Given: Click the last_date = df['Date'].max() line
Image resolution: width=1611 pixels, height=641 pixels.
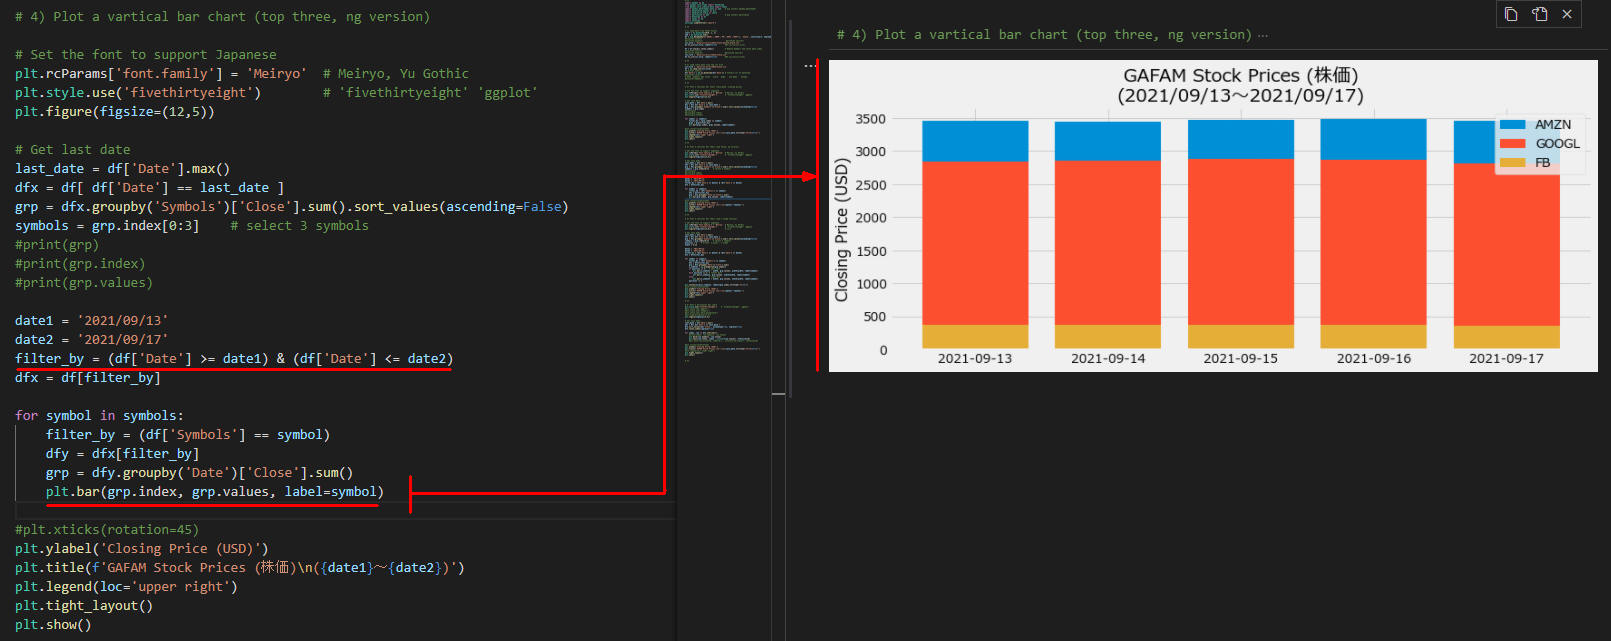Looking at the screenshot, I should point(123,169).
